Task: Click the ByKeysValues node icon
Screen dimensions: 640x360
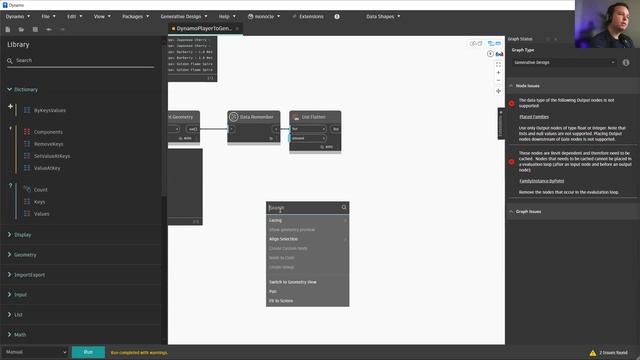Action: tap(27, 110)
